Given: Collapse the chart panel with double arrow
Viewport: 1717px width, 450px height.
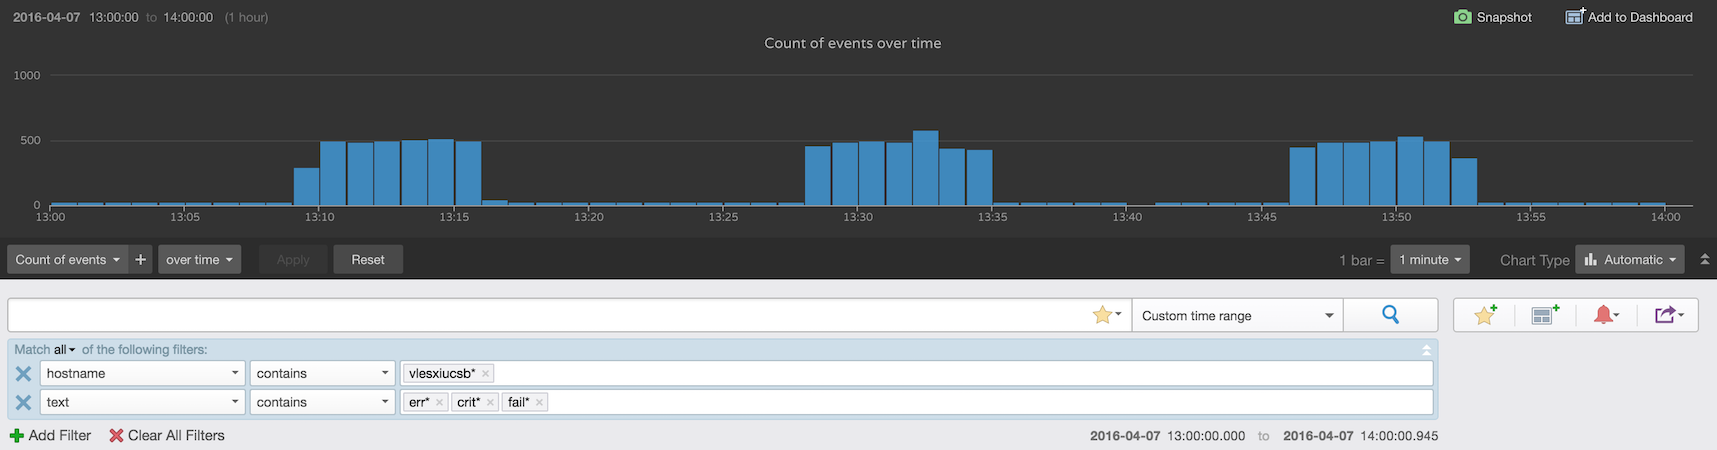Looking at the screenshot, I should (1705, 260).
